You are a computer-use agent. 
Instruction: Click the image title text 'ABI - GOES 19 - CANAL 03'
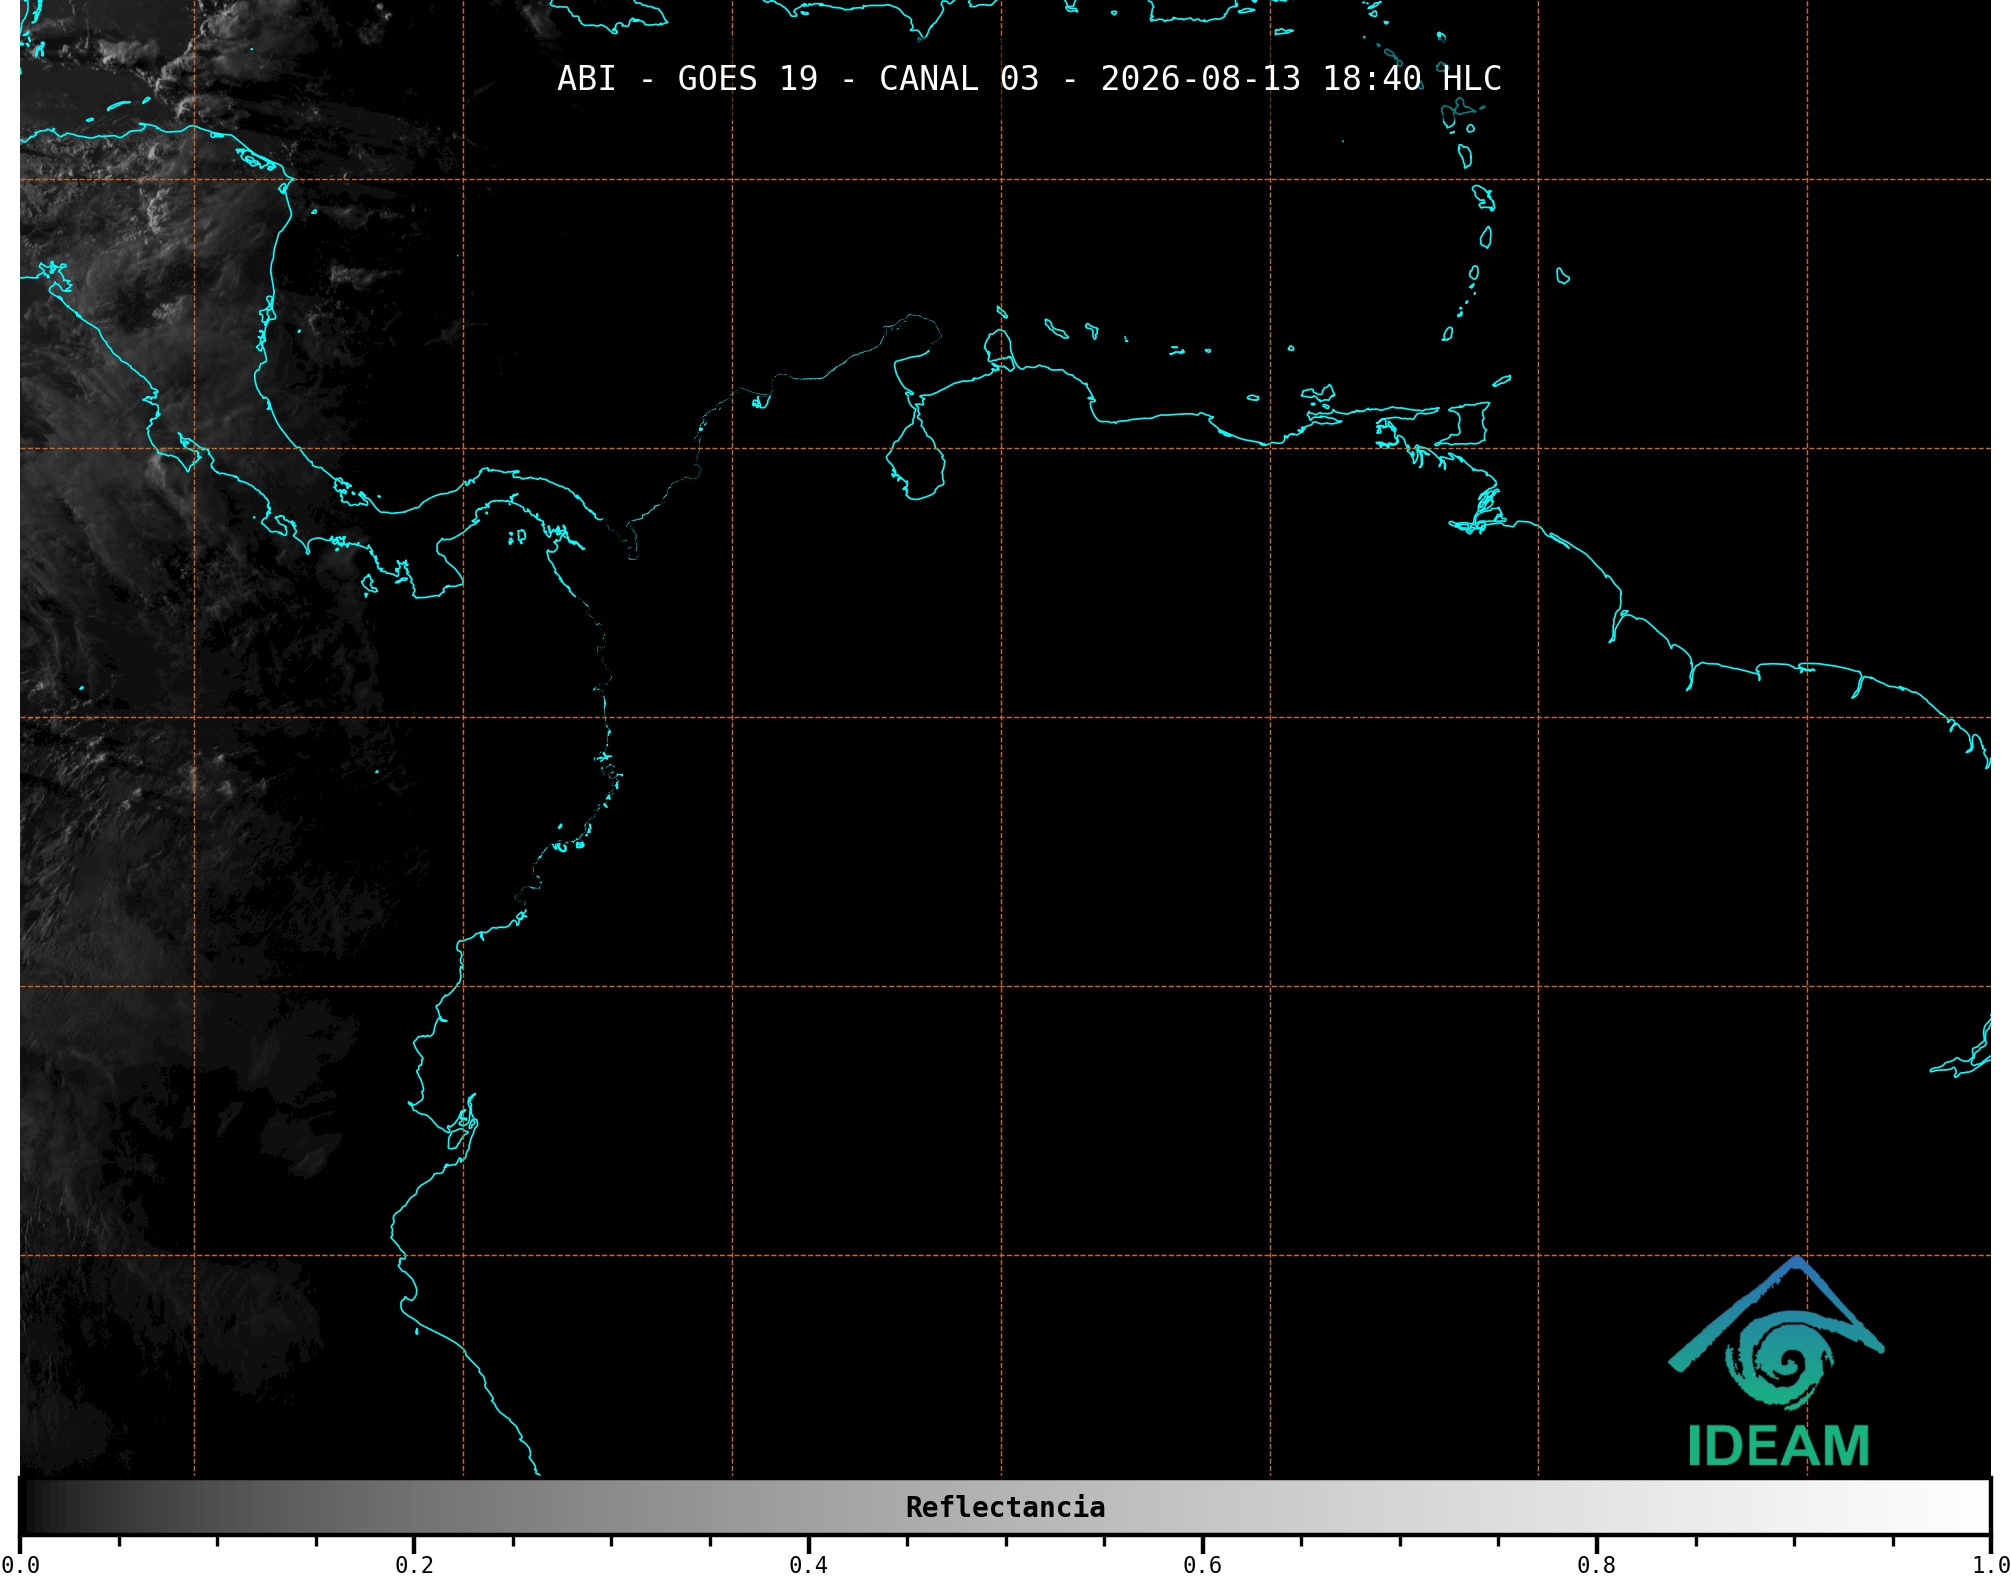pyautogui.click(x=798, y=78)
